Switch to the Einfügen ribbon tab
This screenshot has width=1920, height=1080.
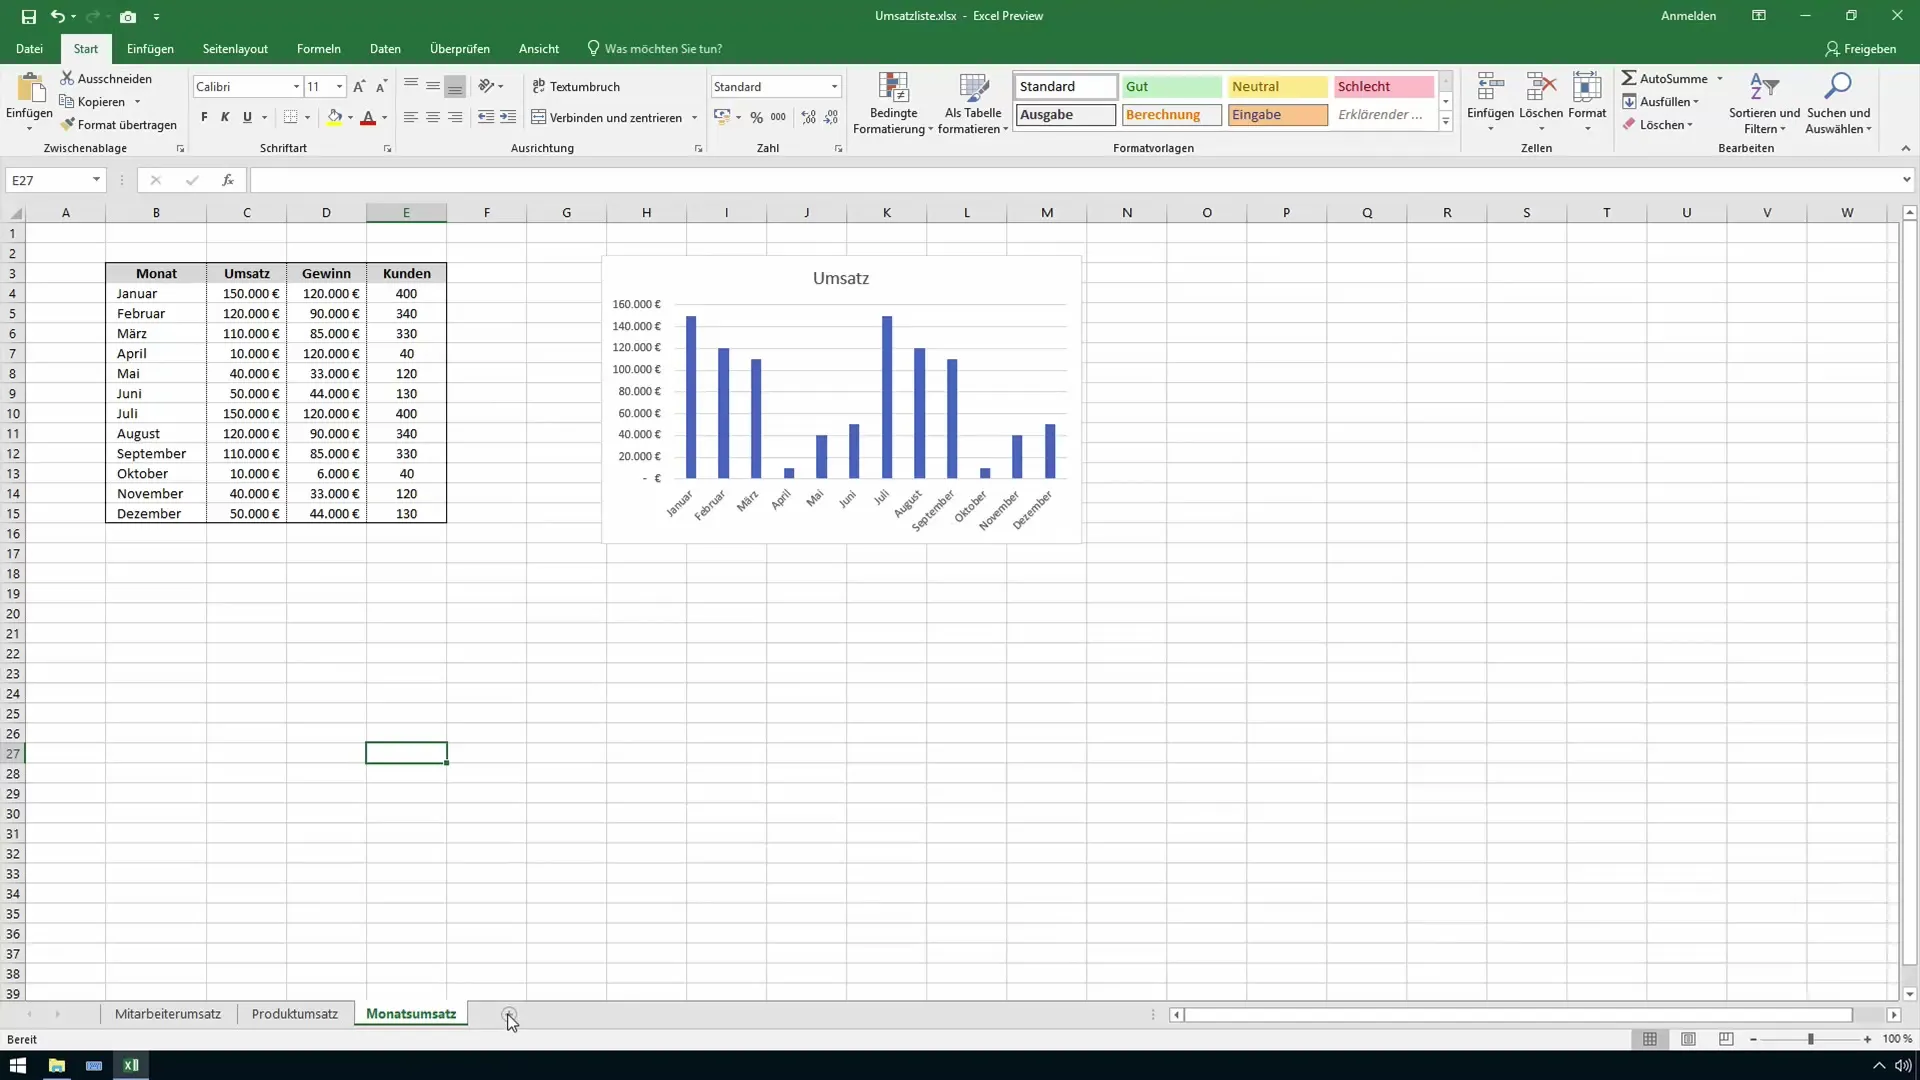pyautogui.click(x=150, y=49)
